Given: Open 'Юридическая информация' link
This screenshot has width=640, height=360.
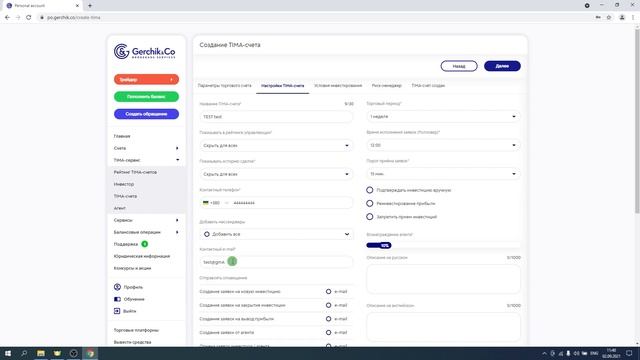Looking at the screenshot, I should tap(142, 256).
